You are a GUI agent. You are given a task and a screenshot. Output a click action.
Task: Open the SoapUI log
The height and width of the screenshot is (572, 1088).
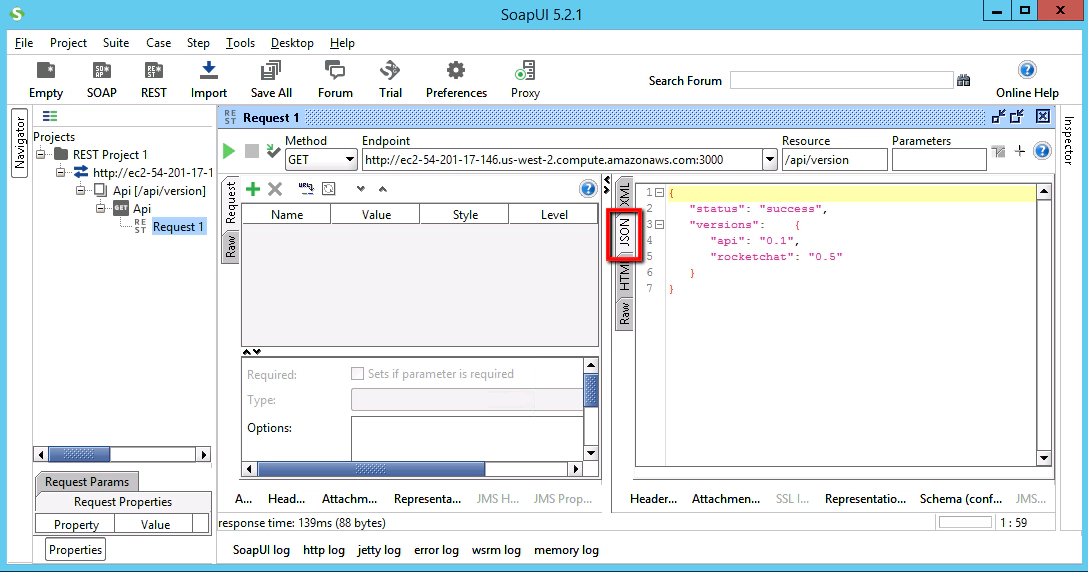click(261, 550)
